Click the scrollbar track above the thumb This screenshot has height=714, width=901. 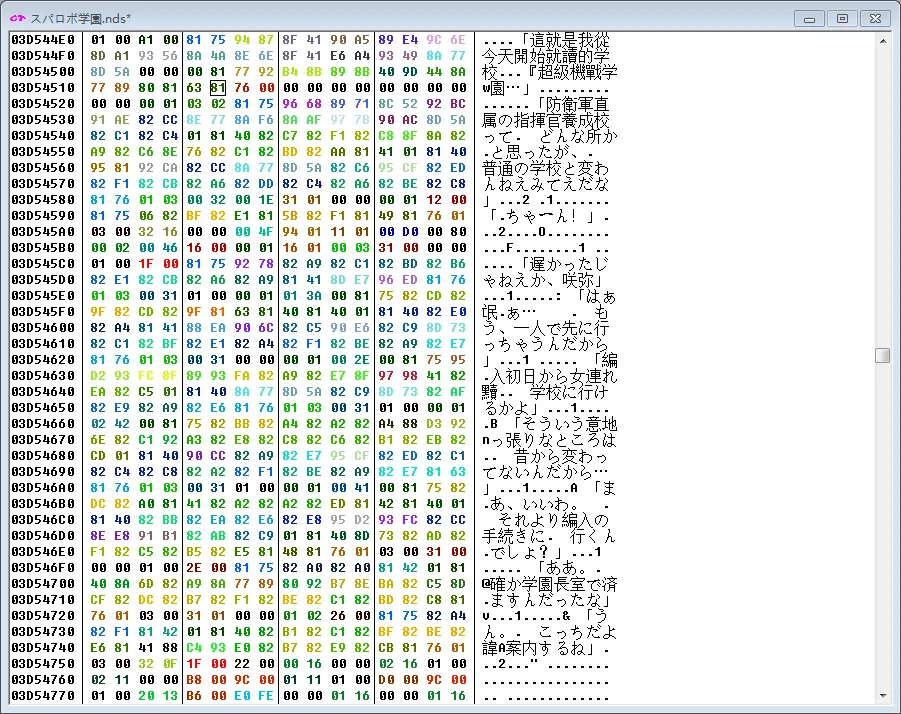pyautogui.click(x=881, y=200)
